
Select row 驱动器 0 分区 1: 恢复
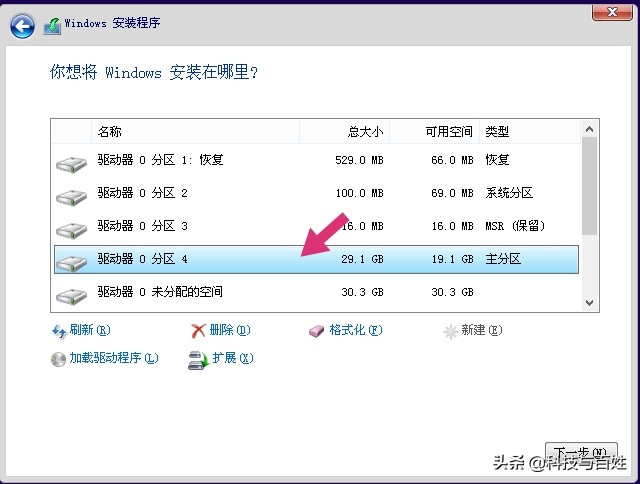[x=316, y=160]
